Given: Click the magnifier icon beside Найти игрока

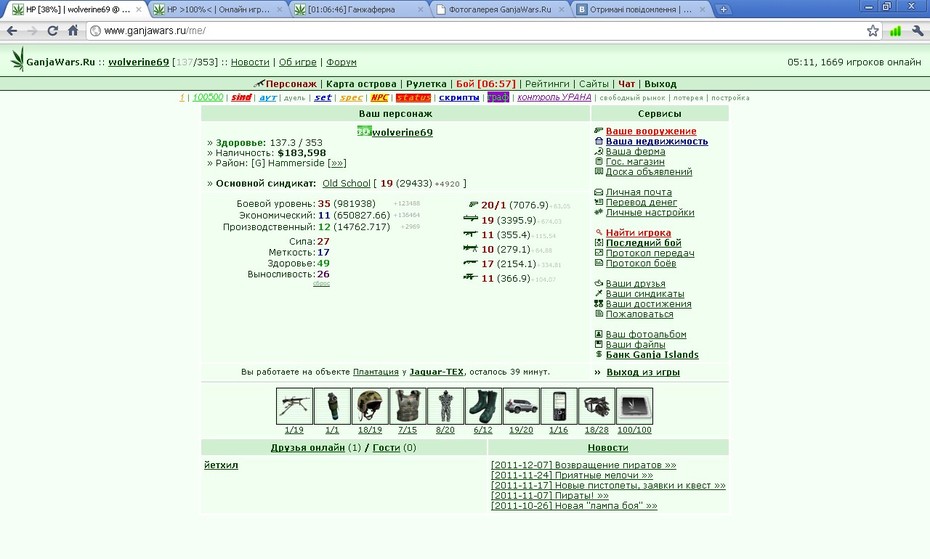Looking at the screenshot, I should click(x=599, y=233).
